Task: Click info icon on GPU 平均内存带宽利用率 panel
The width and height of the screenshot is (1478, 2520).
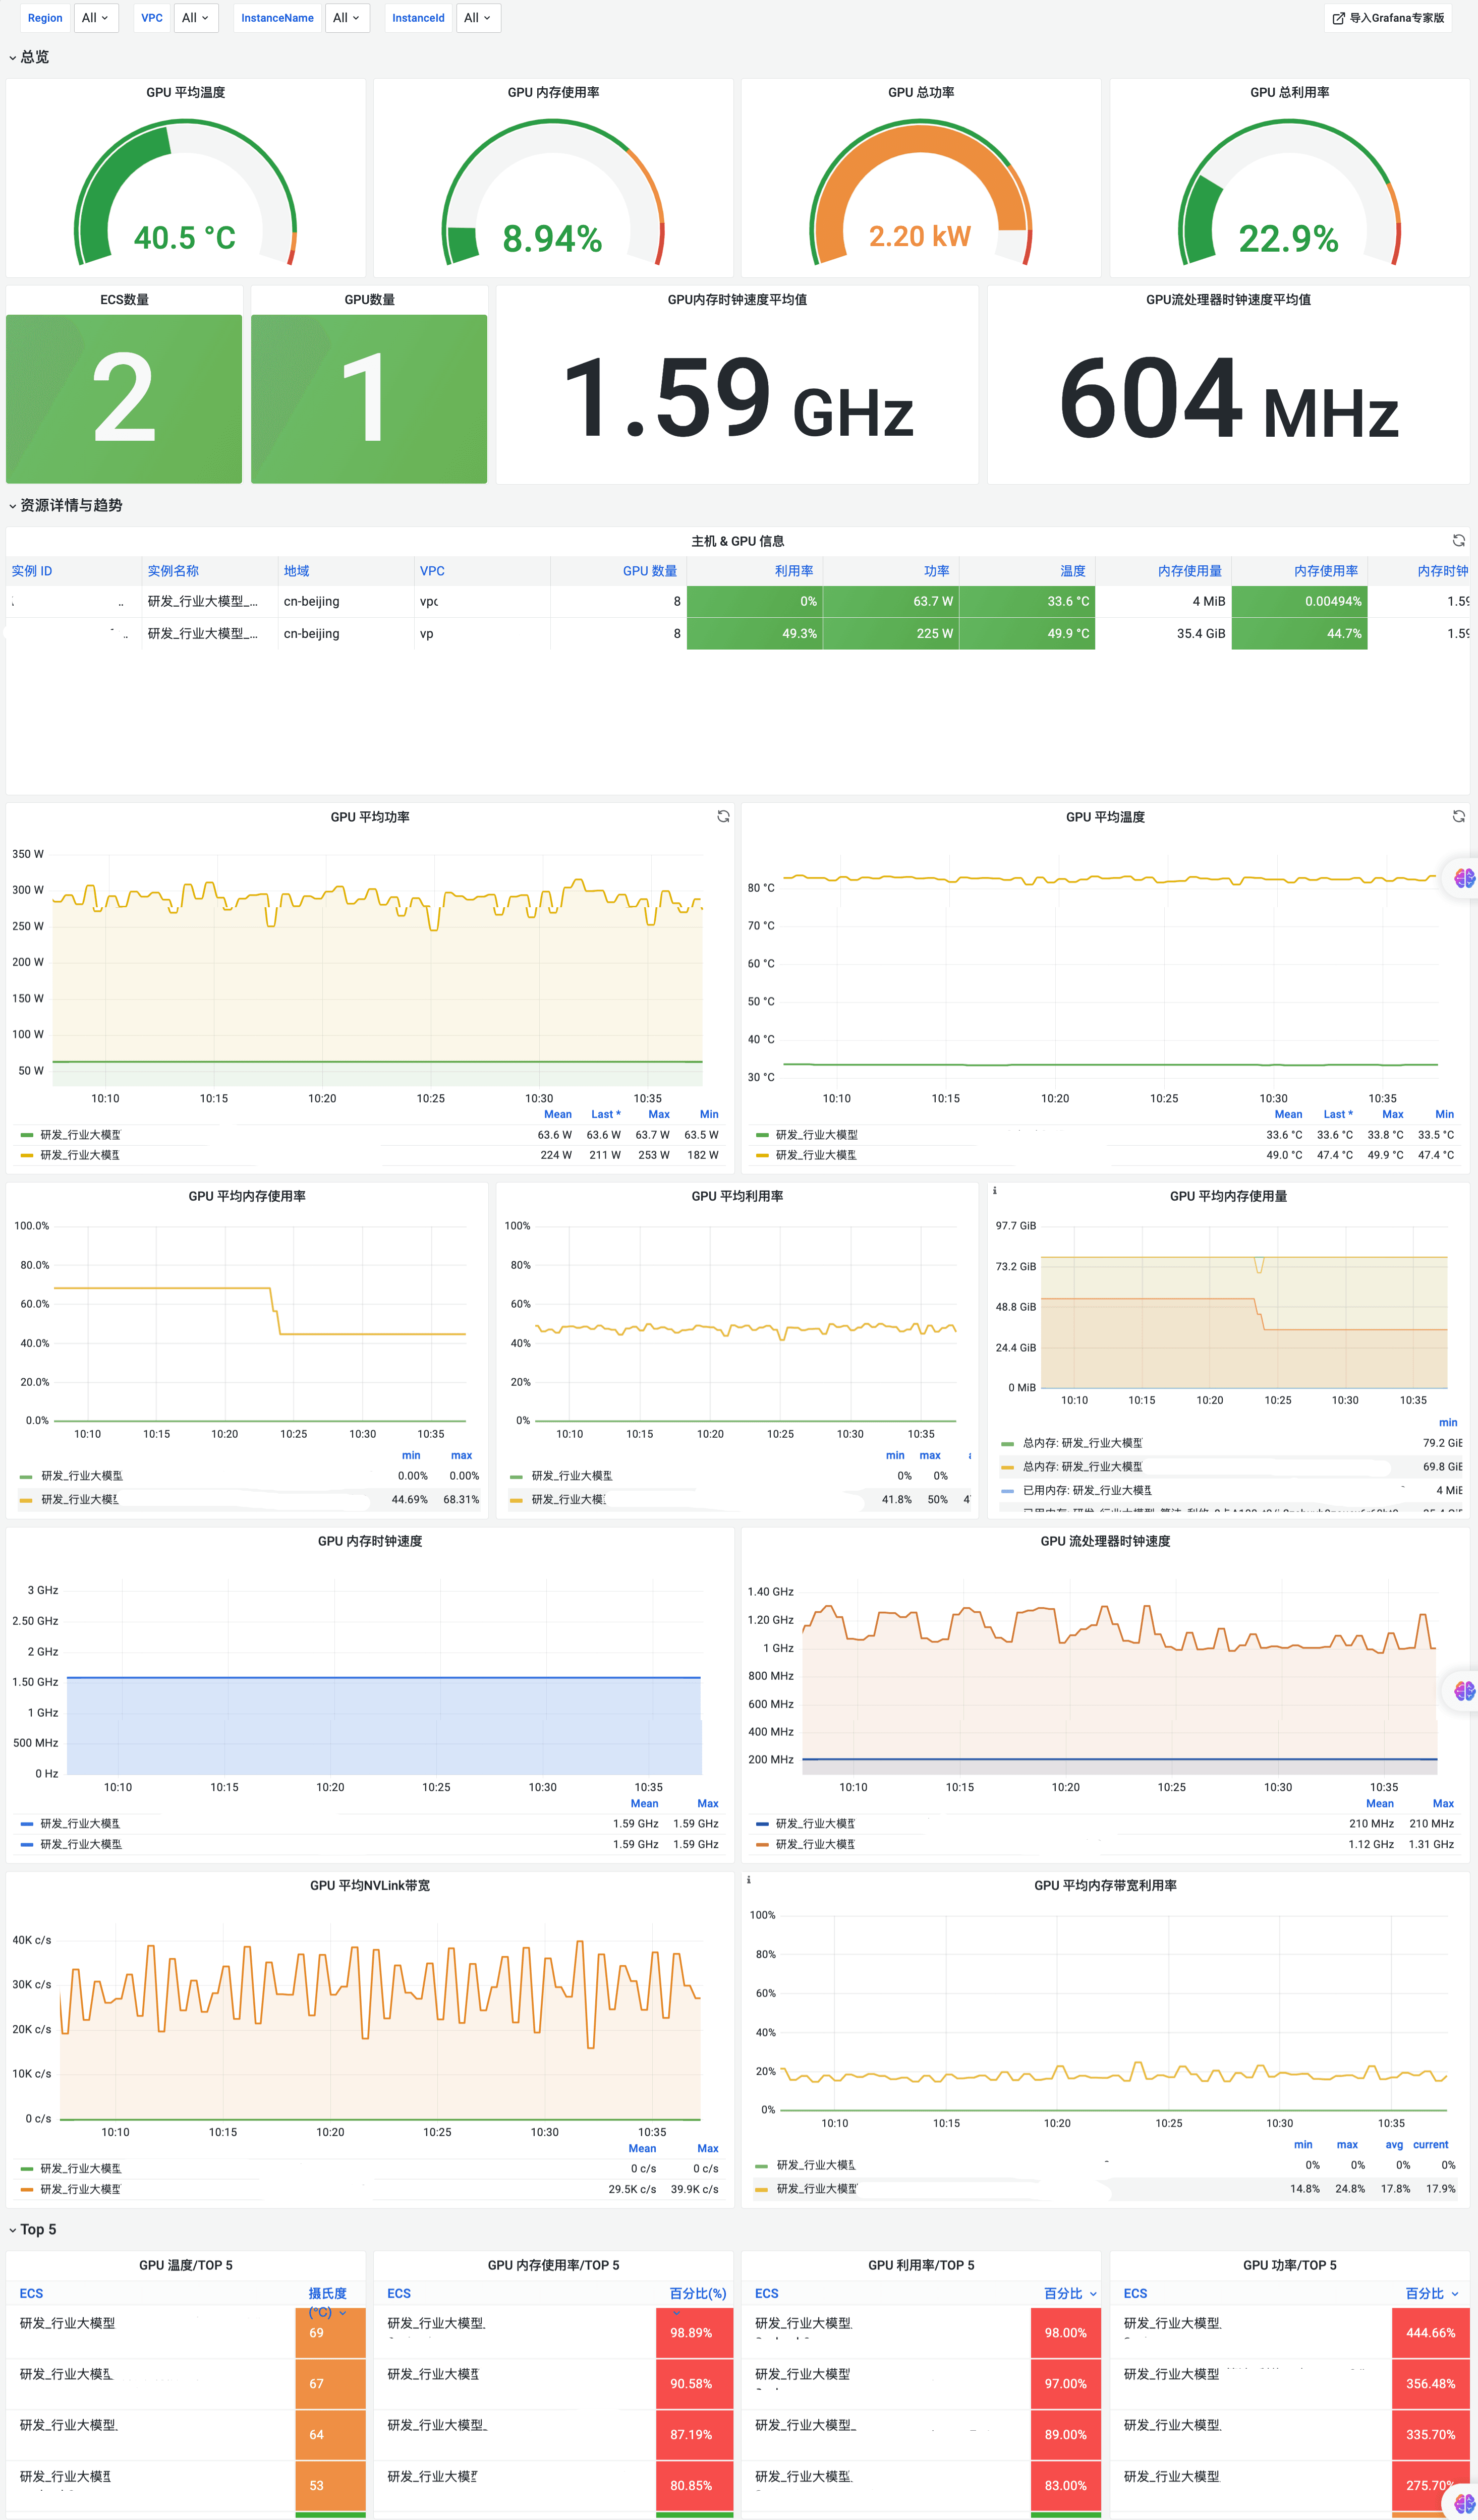Action: click(x=748, y=1880)
